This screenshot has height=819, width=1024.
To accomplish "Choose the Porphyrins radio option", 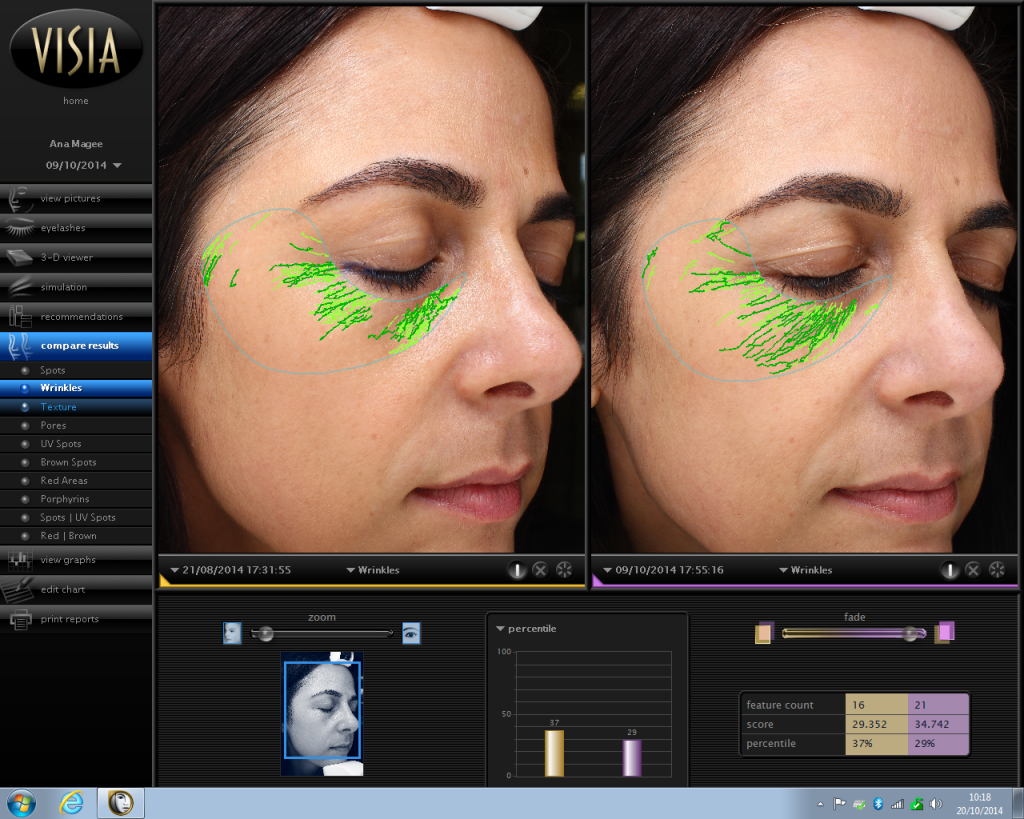I will [25, 499].
